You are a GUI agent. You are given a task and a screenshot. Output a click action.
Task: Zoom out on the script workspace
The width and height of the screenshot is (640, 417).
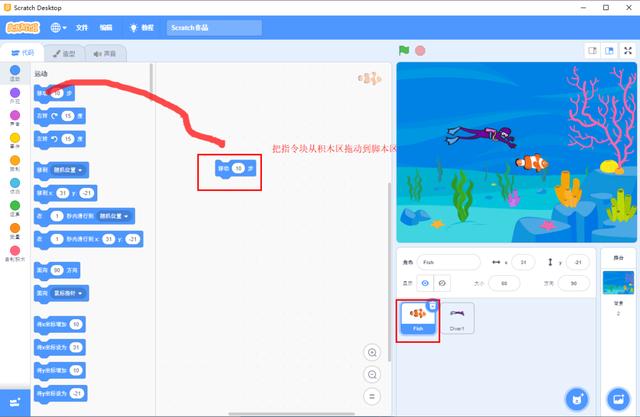(372, 374)
